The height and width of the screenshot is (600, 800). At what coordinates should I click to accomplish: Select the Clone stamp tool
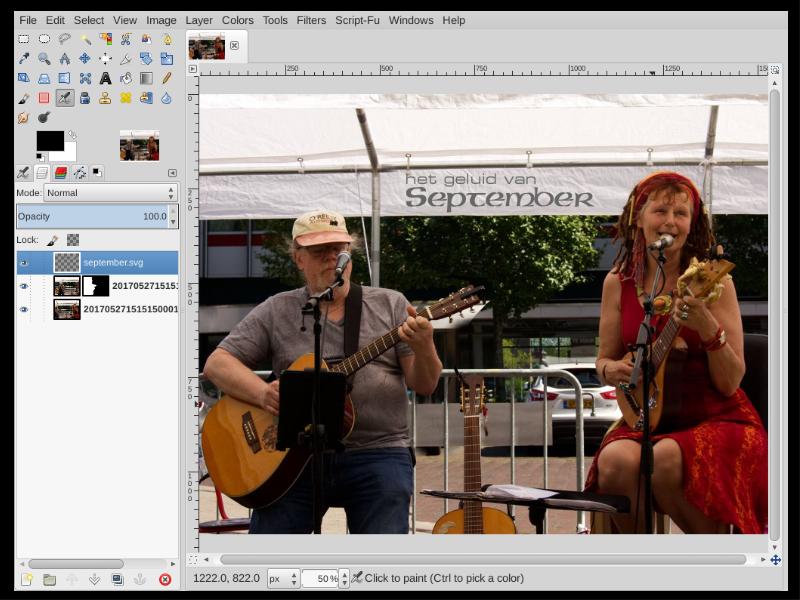[x=105, y=98]
